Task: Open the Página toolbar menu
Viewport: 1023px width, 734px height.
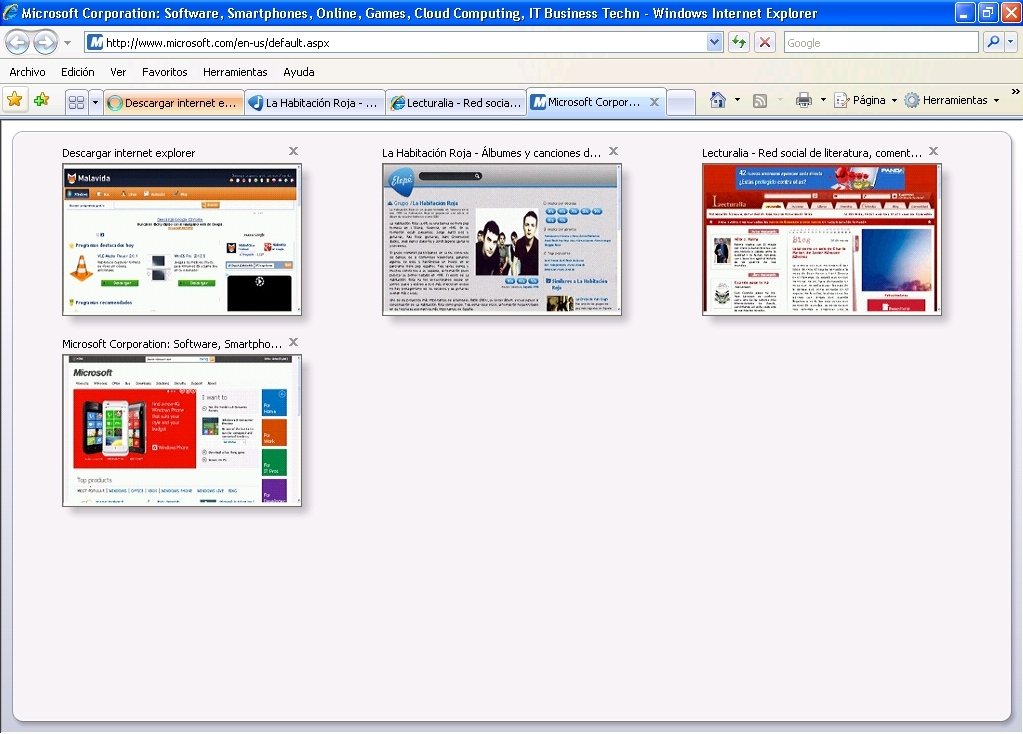Action: tap(866, 100)
